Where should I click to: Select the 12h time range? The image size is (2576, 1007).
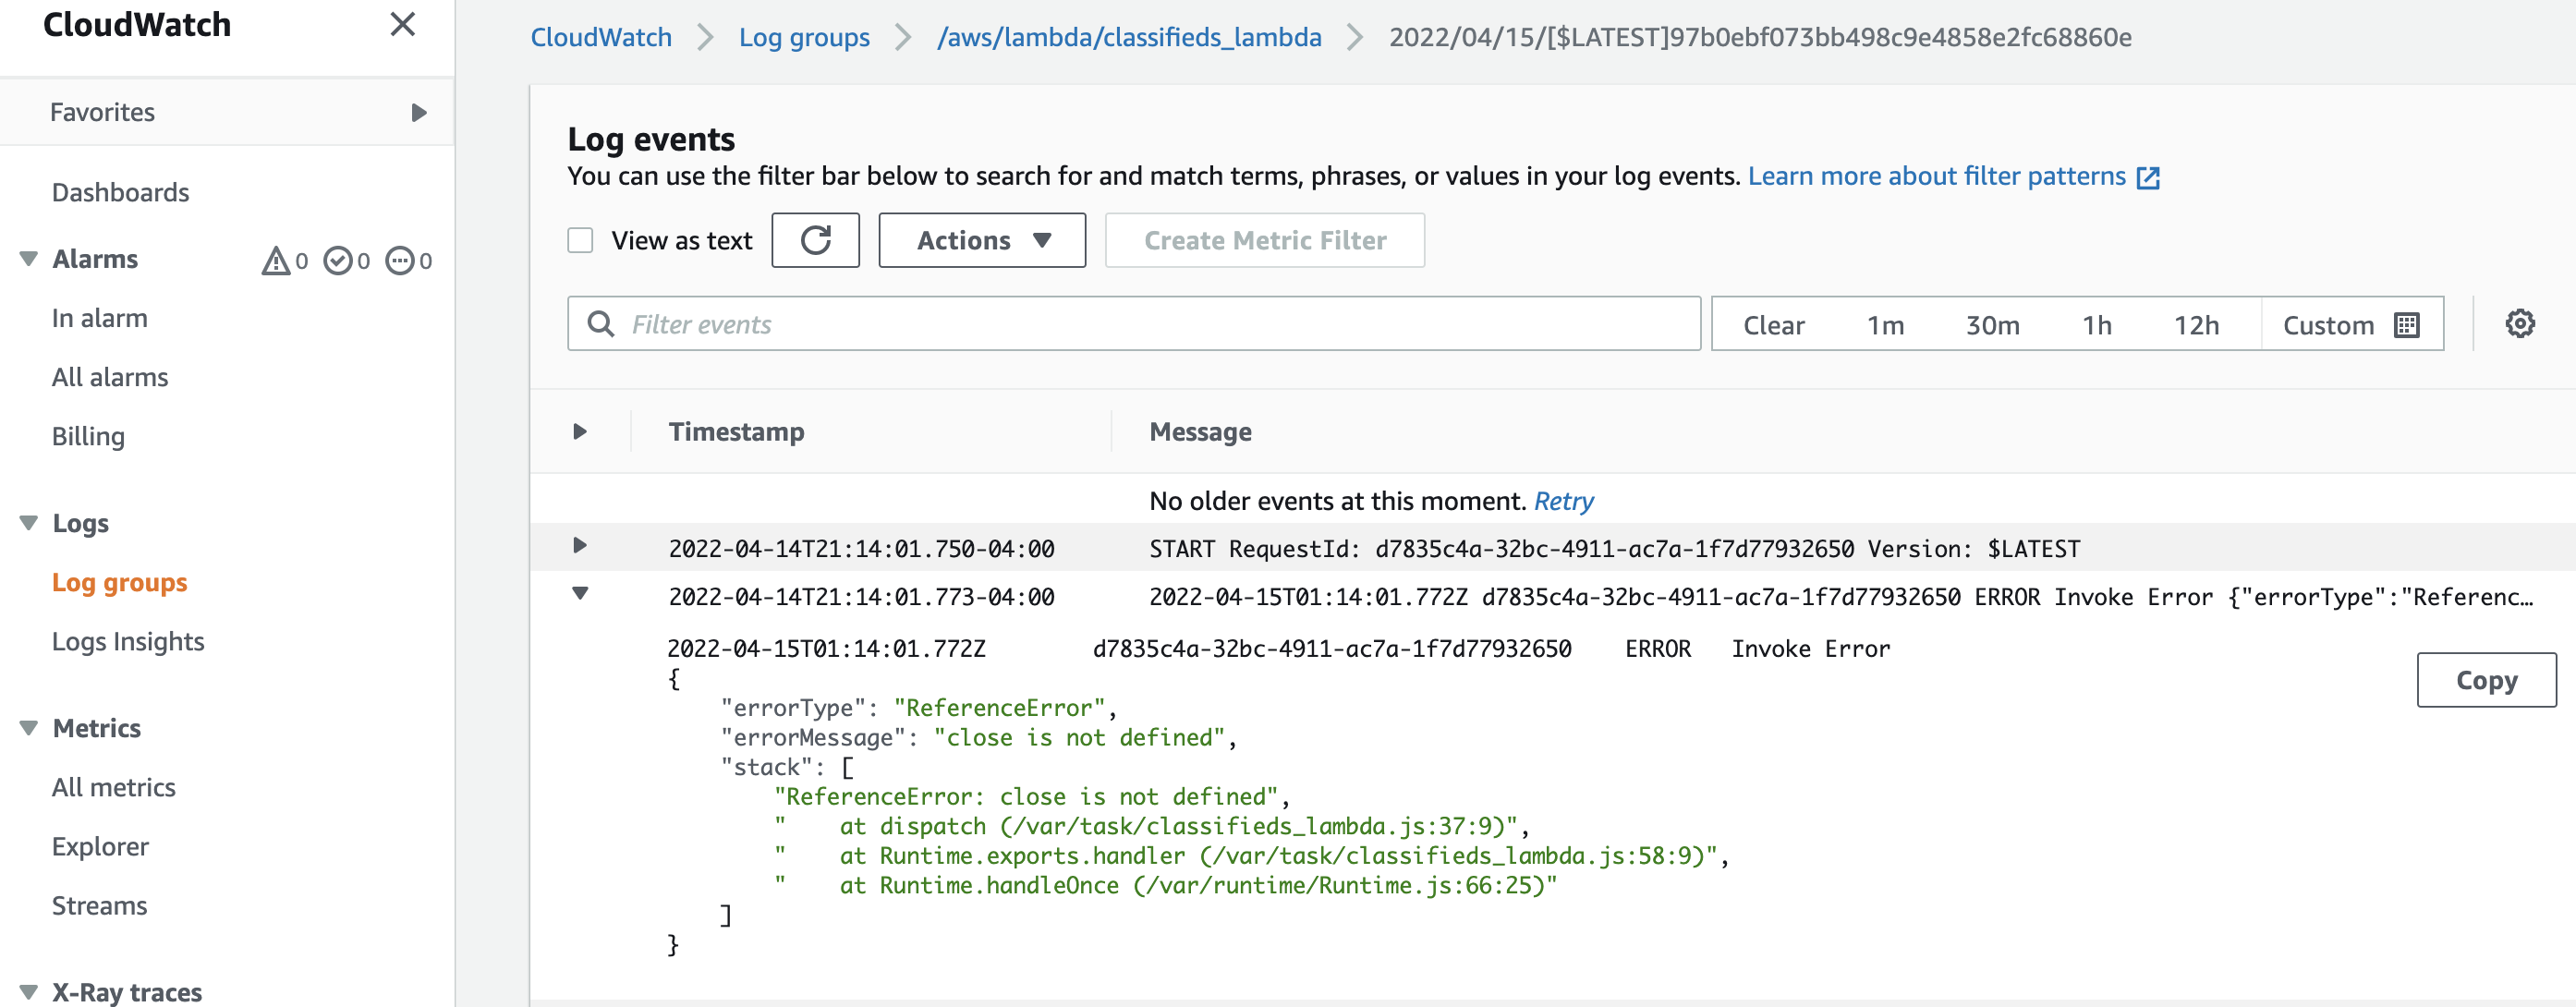[2197, 324]
